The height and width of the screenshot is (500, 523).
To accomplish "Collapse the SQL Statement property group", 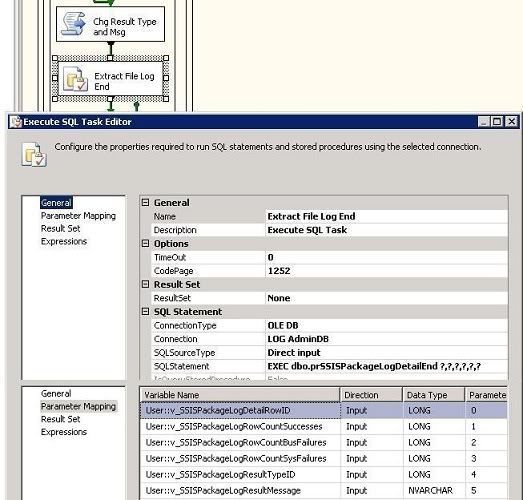I will click(145, 312).
